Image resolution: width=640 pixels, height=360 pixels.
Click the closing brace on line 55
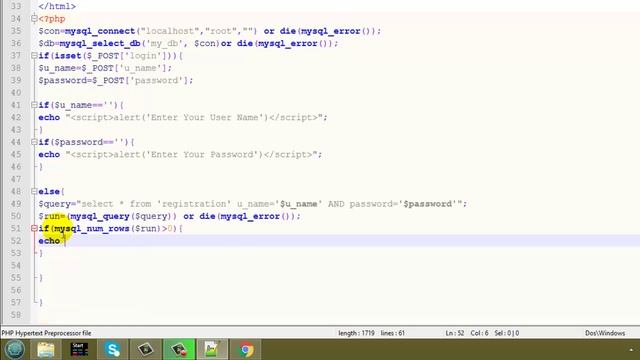tap(41, 278)
